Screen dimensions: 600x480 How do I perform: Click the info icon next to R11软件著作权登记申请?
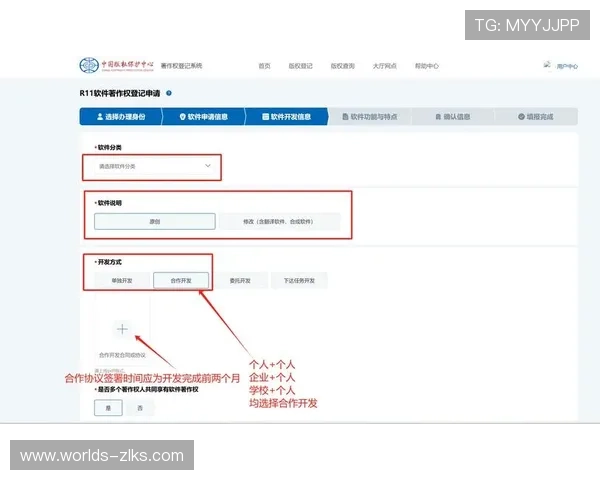tap(169, 93)
